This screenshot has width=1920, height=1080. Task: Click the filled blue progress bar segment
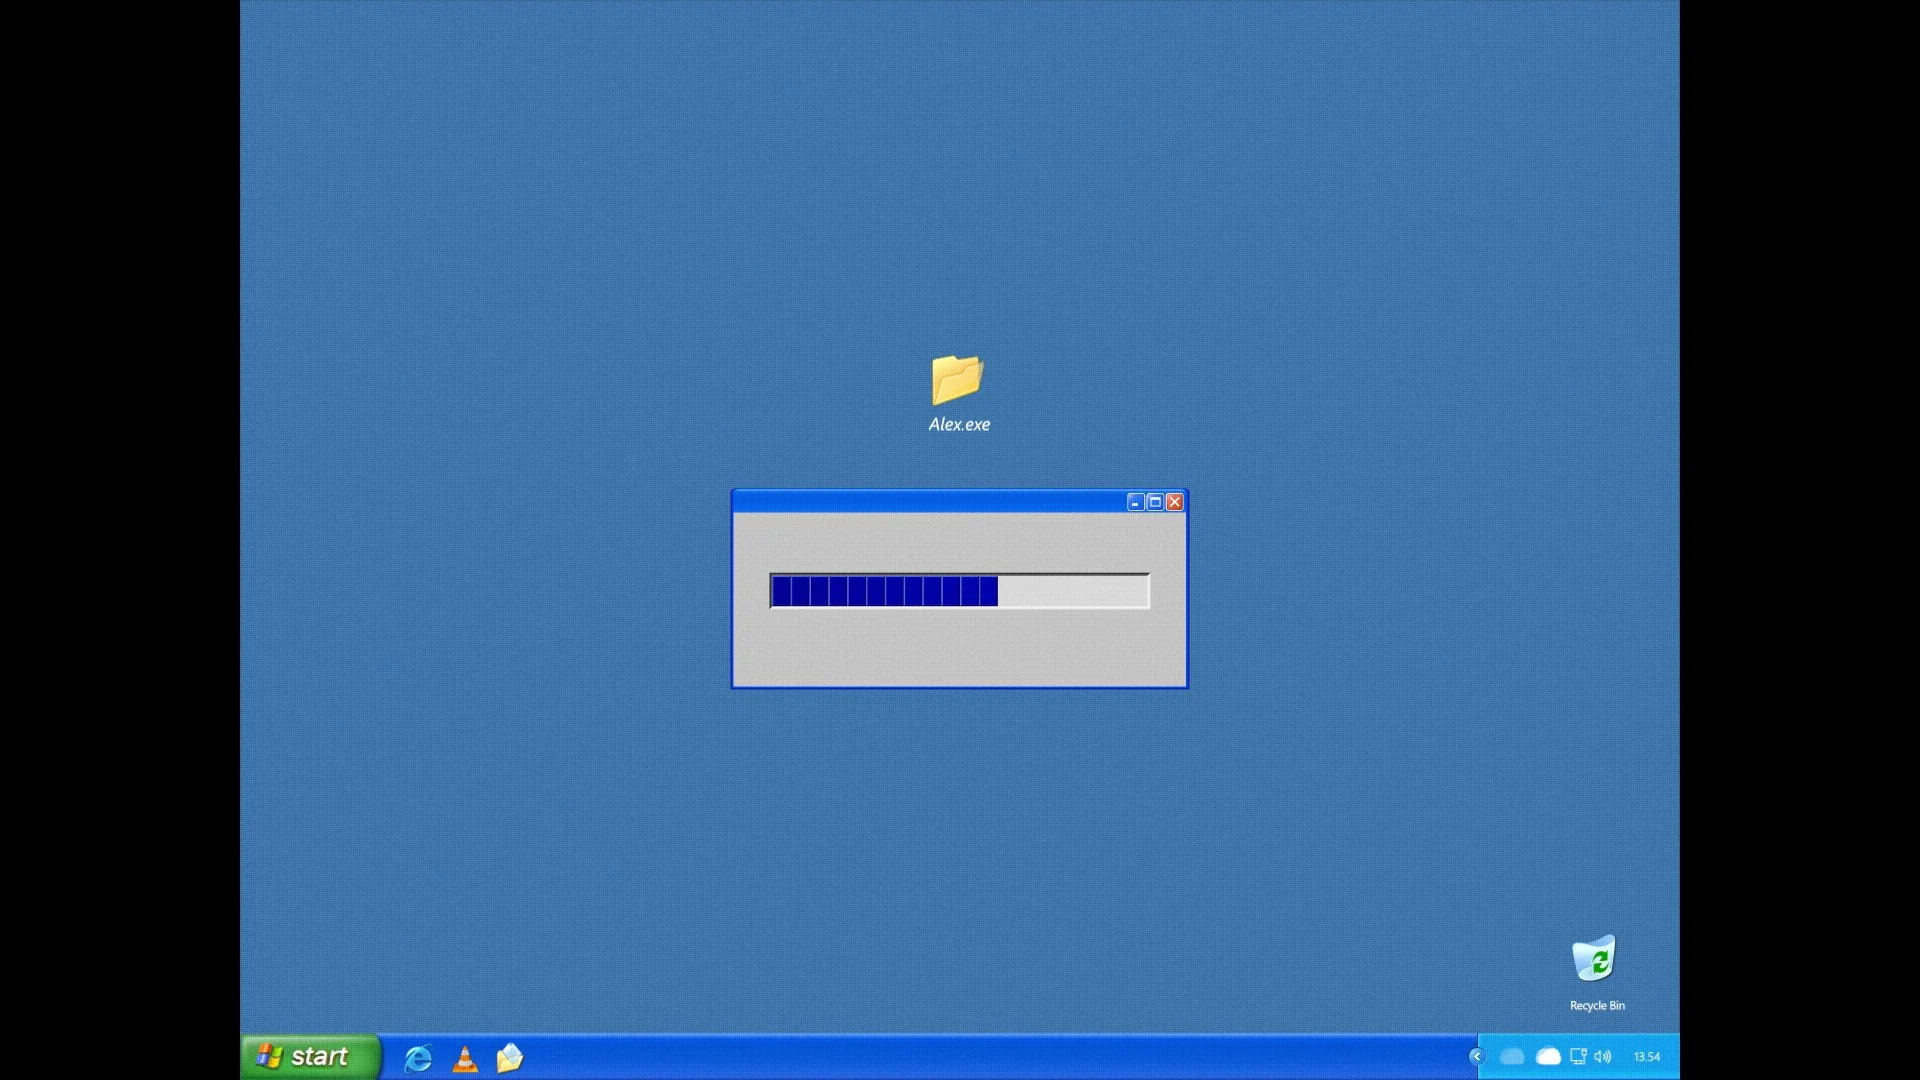click(885, 591)
